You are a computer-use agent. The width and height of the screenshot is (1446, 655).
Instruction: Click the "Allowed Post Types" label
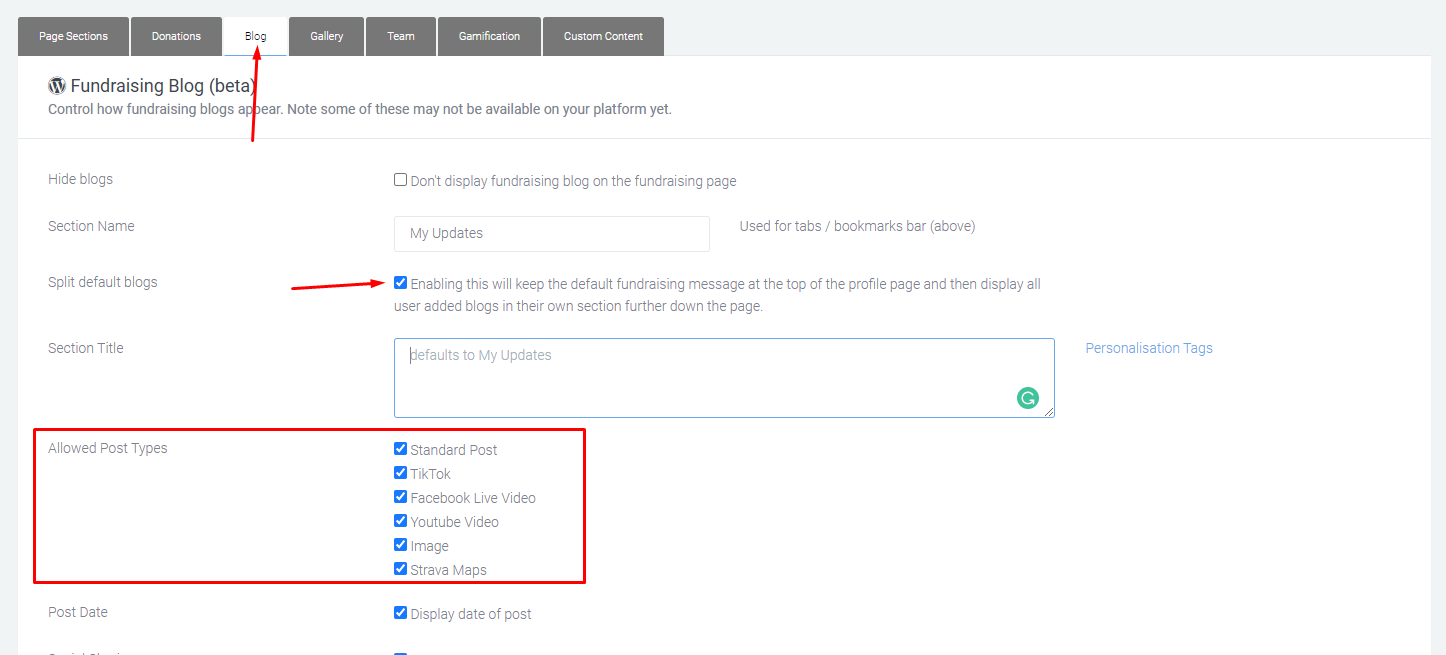[108, 448]
